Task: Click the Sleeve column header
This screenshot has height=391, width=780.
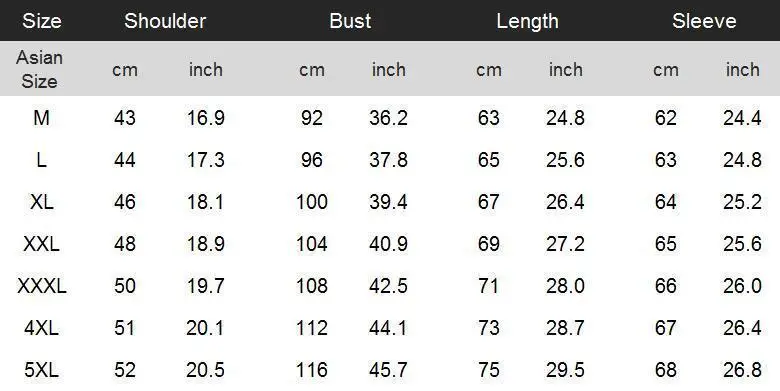Action: point(704,21)
